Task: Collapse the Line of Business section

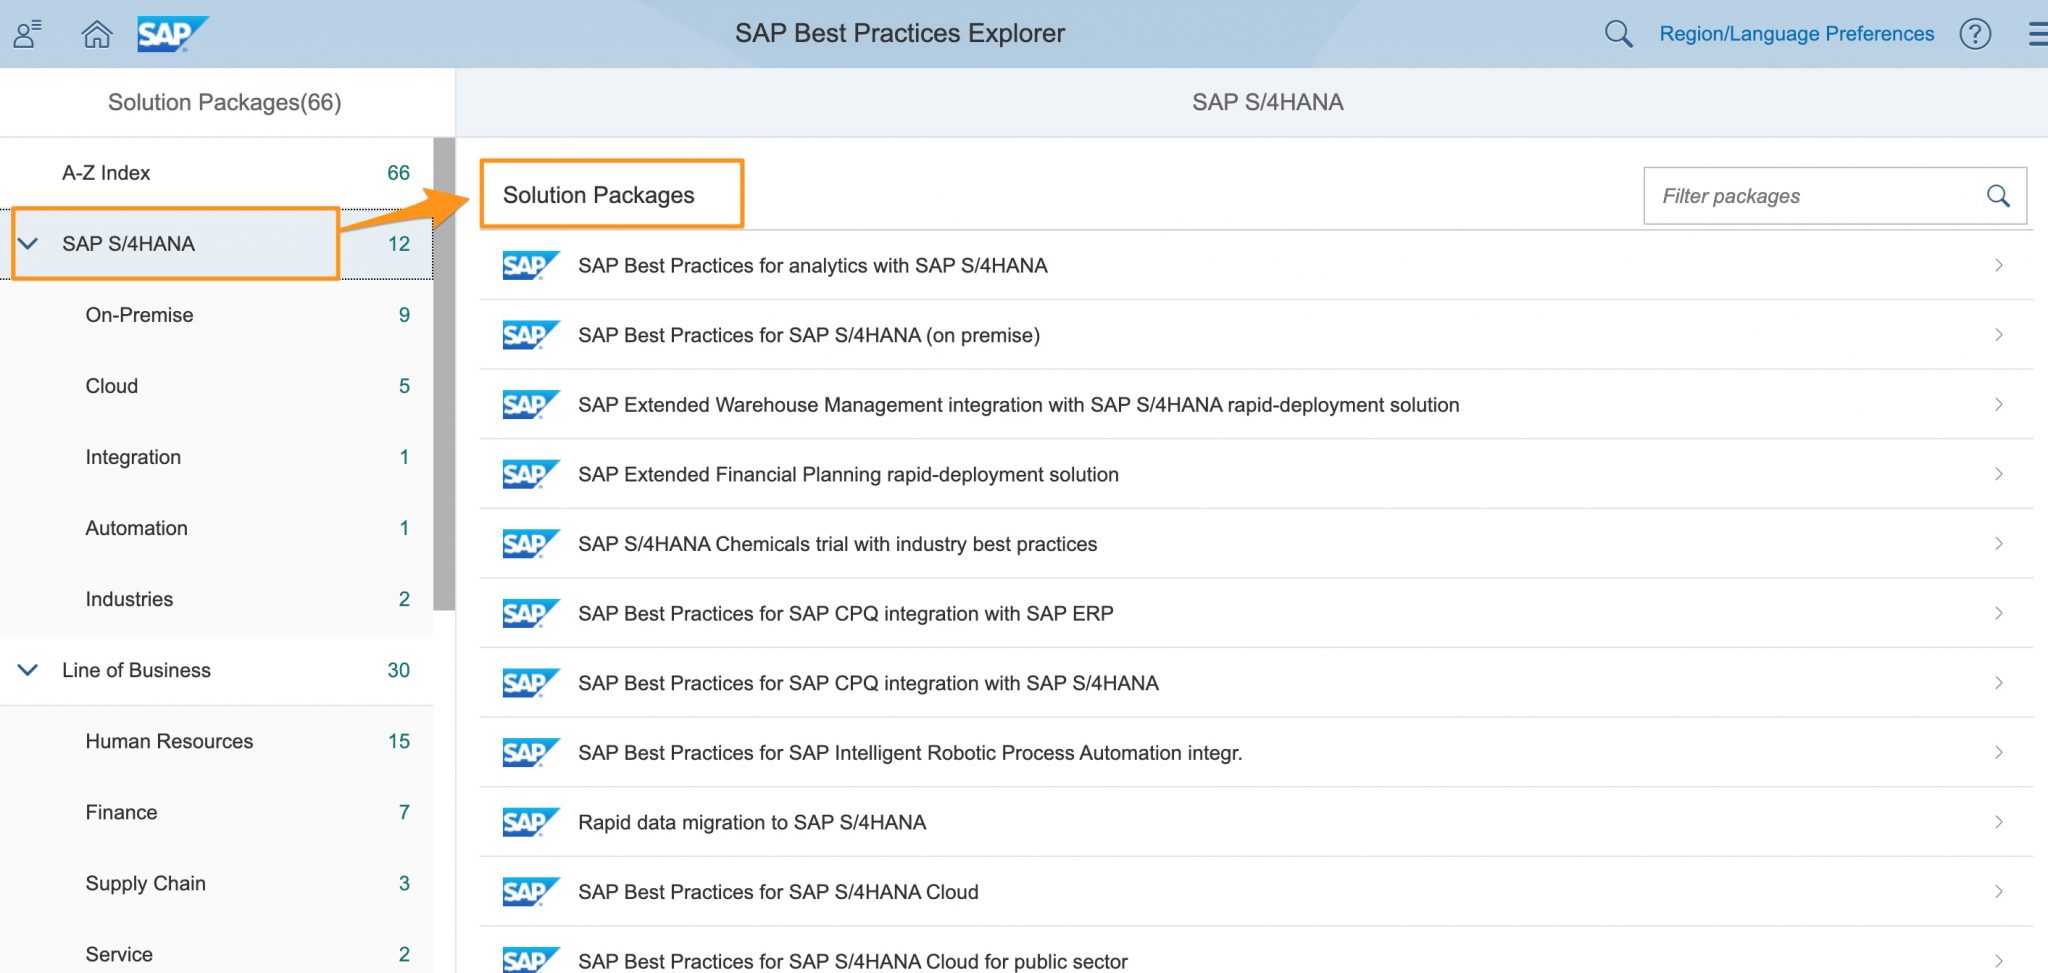Action: tap(27, 670)
